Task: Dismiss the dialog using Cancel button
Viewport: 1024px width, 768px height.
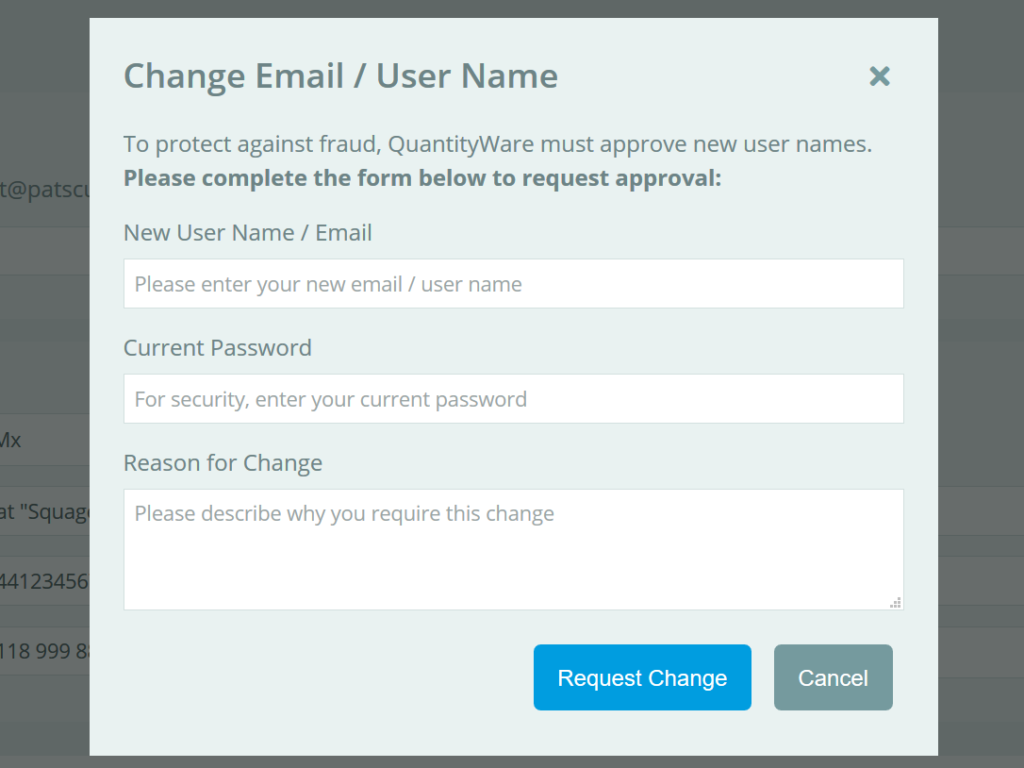Action: (x=833, y=677)
